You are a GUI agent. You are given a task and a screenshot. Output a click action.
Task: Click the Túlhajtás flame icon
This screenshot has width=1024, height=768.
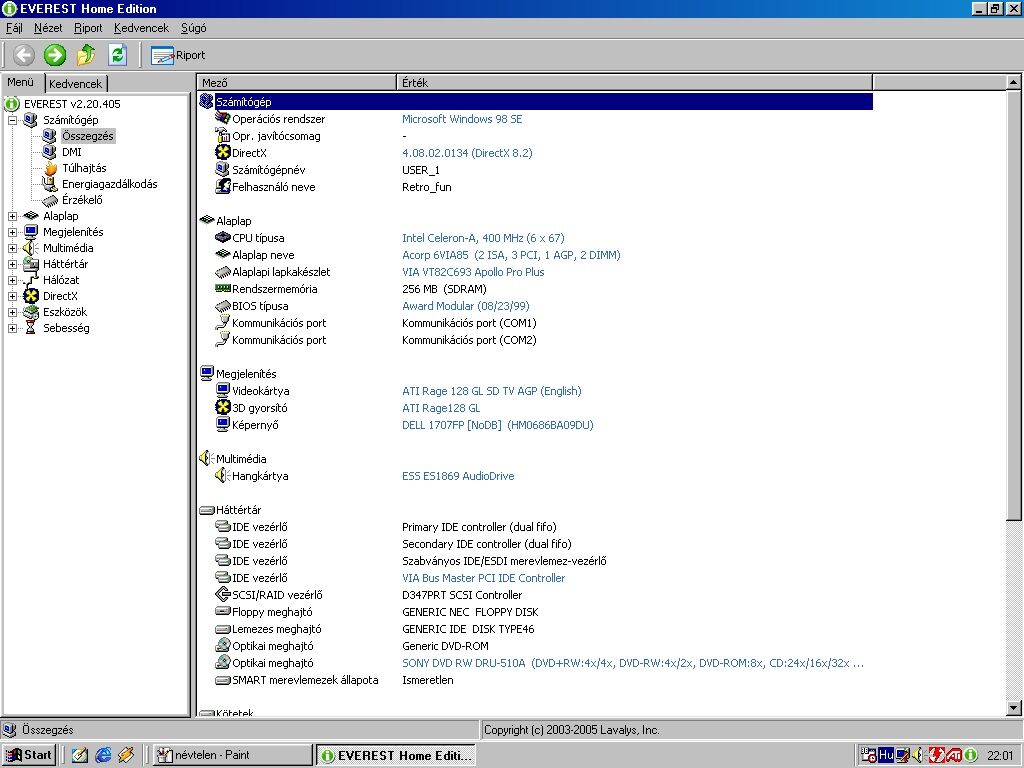[50, 168]
